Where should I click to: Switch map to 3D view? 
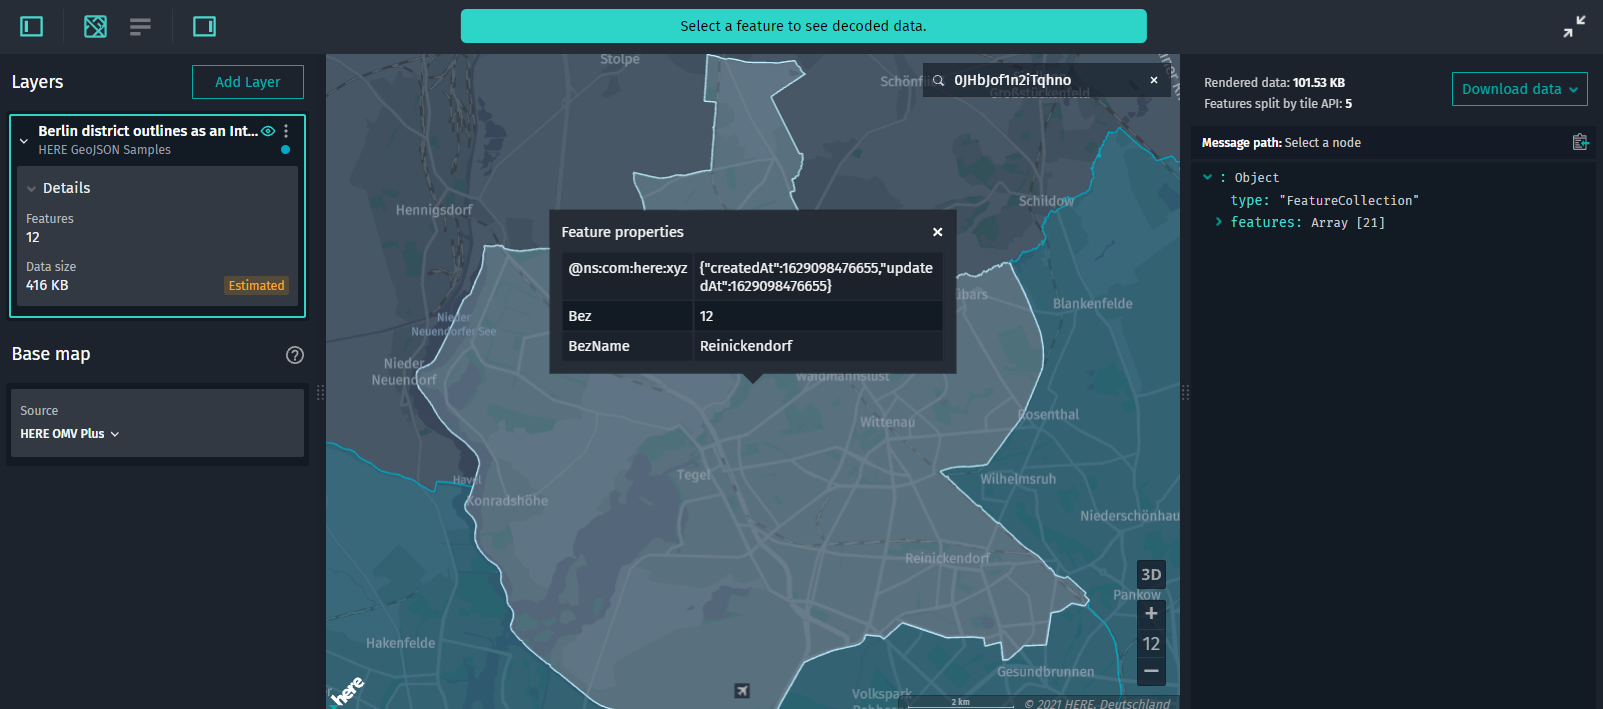tap(1151, 575)
